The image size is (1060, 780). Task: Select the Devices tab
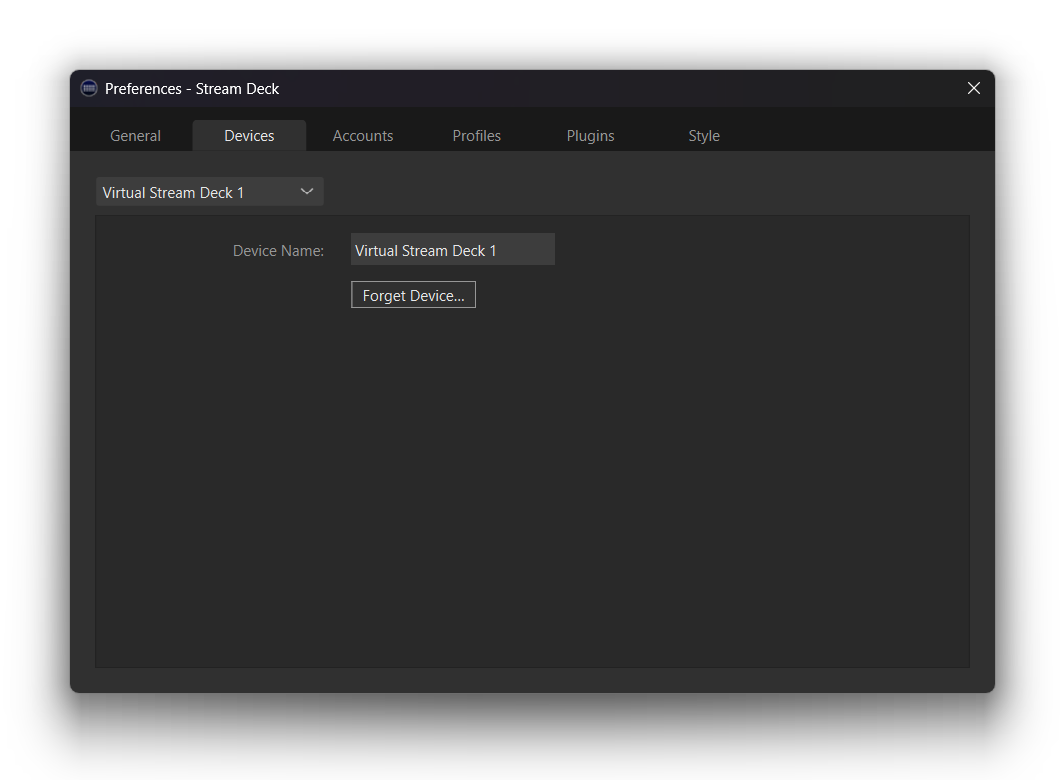click(x=249, y=136)
